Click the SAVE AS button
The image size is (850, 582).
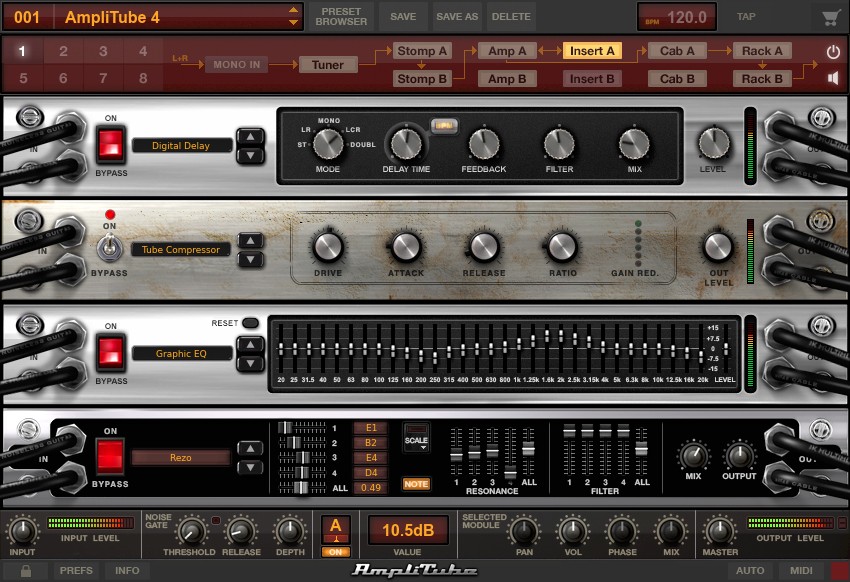pos(457,17)
